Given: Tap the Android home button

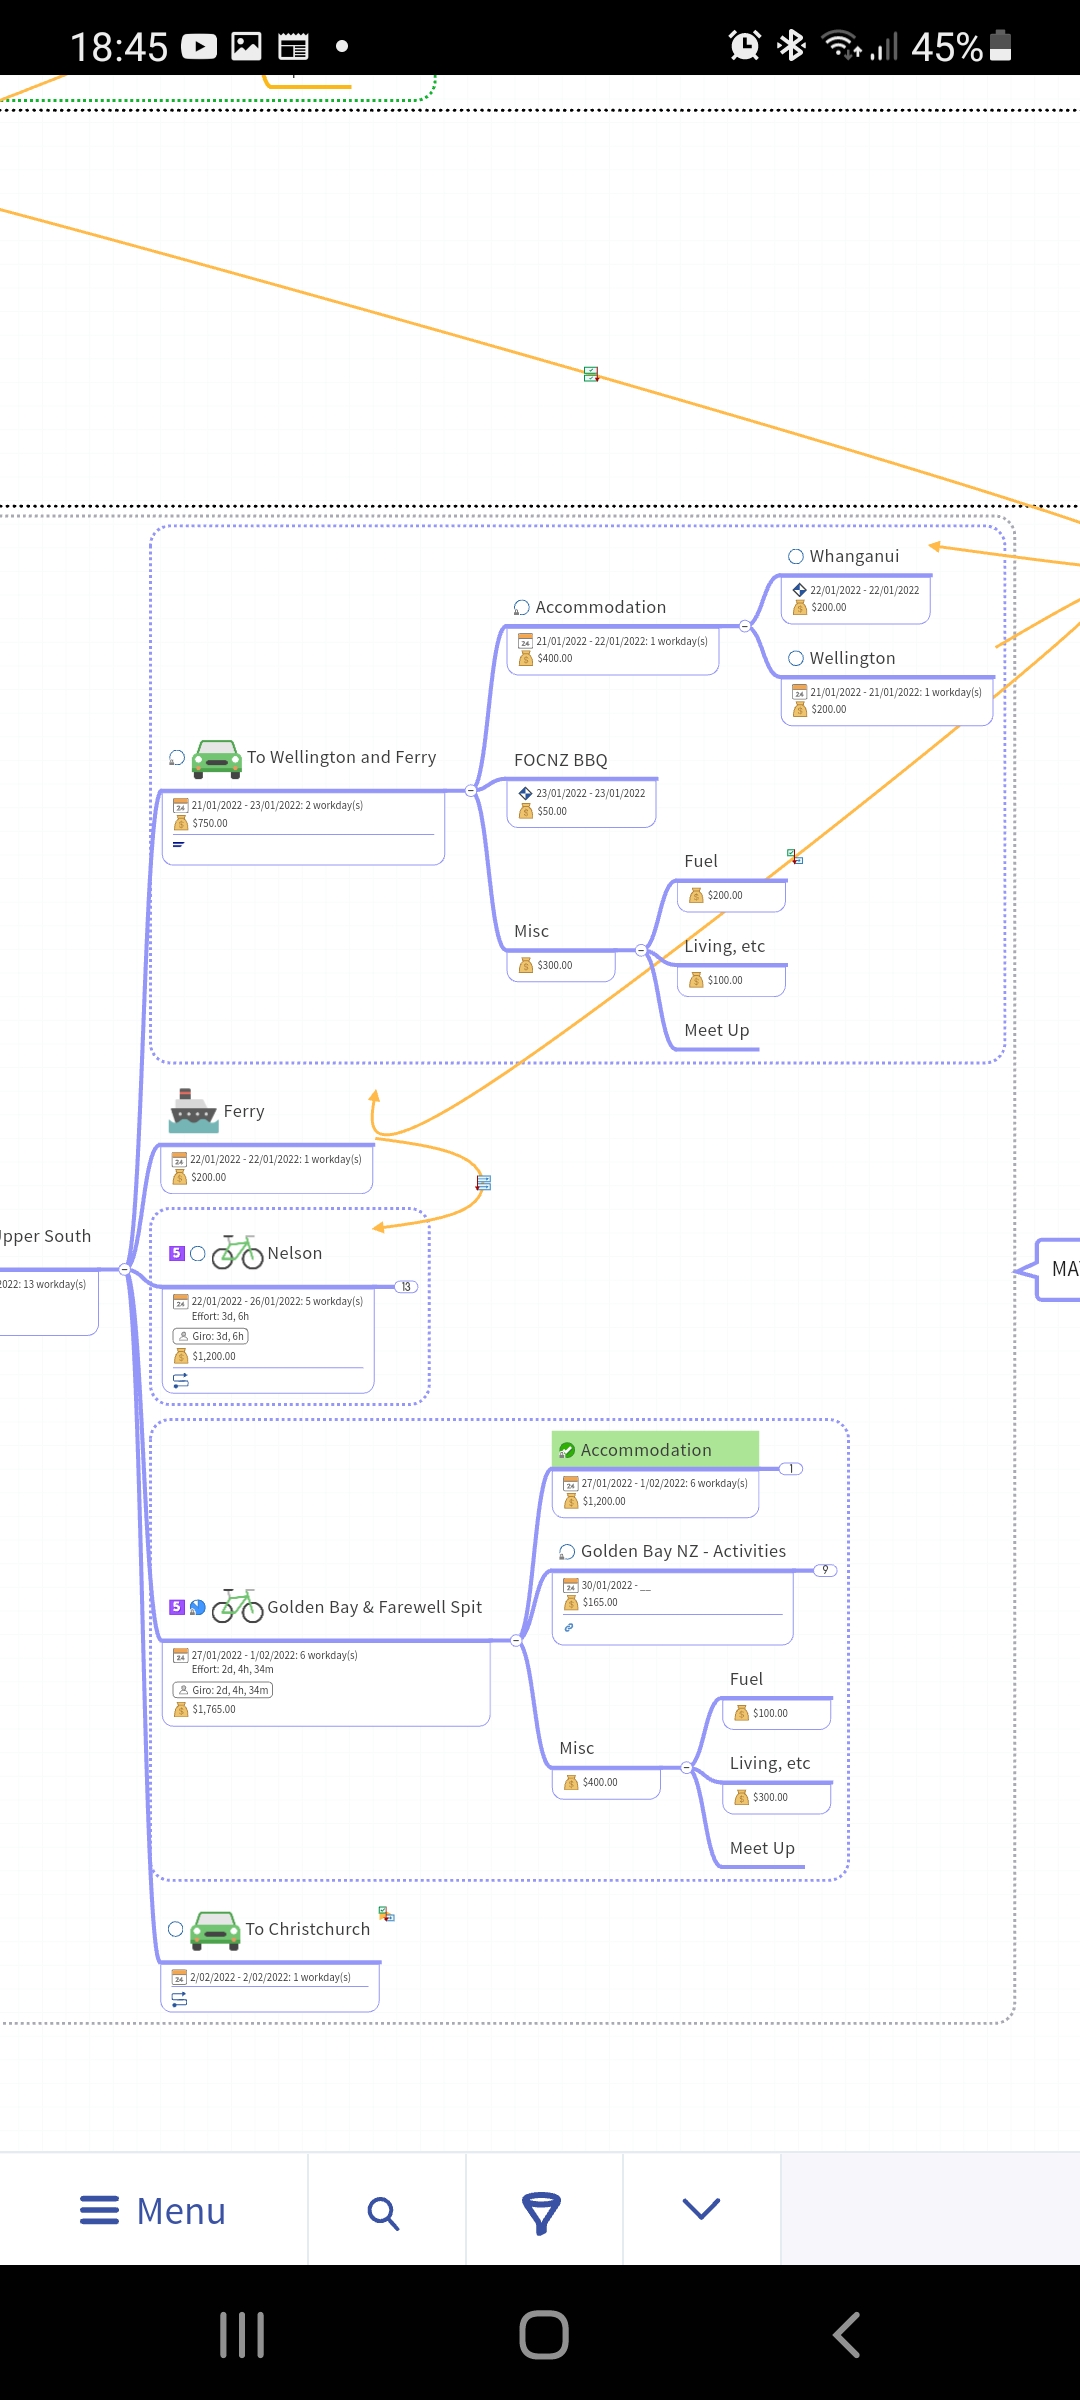Looking at the screenshot, I should pos(543,2335).
